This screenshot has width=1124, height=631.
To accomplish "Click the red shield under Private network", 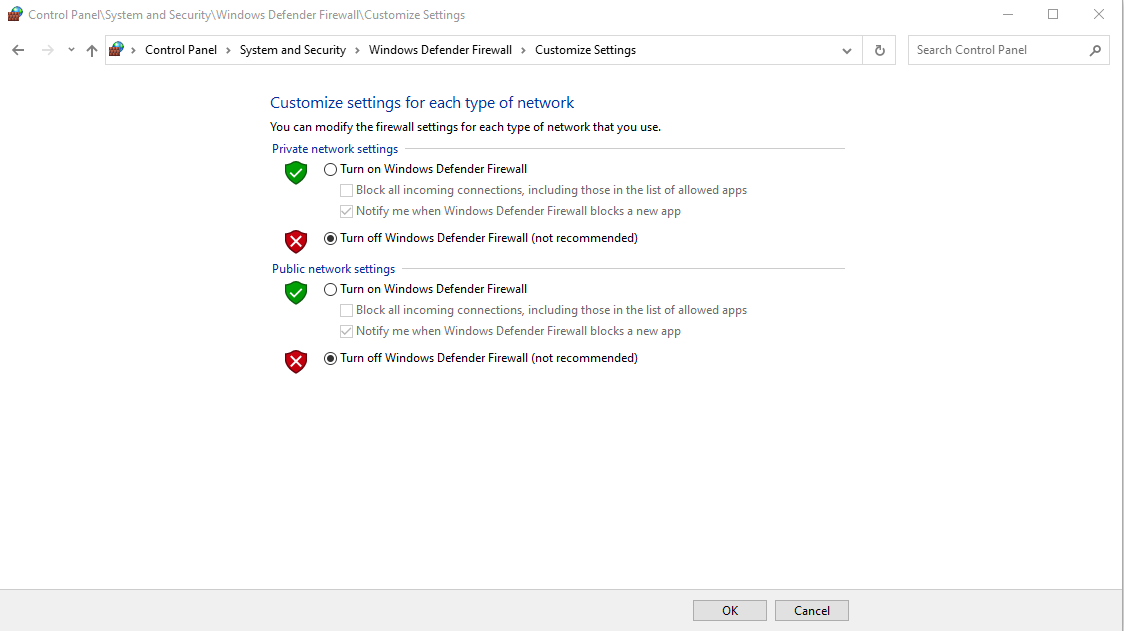I will click(296, 241).
